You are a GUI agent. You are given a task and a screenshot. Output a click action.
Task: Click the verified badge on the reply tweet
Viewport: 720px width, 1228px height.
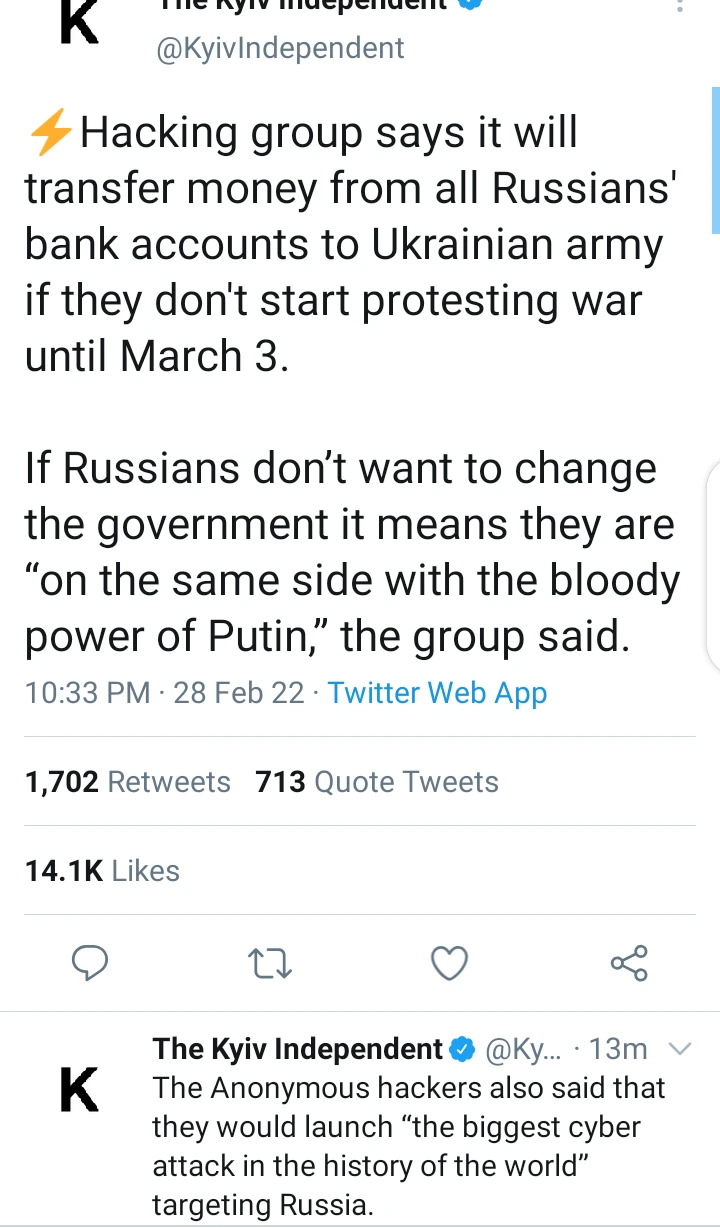click(461, 1049)
